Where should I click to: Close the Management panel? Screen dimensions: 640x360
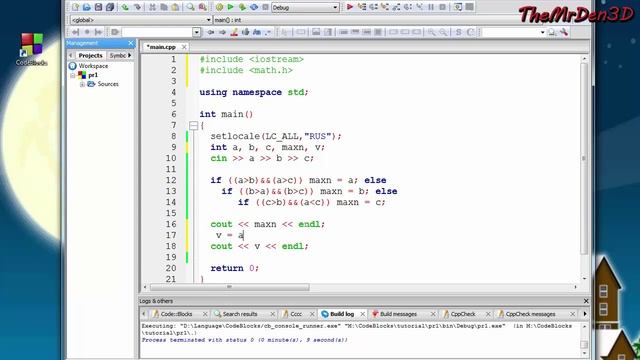click(x=131, y=43)
